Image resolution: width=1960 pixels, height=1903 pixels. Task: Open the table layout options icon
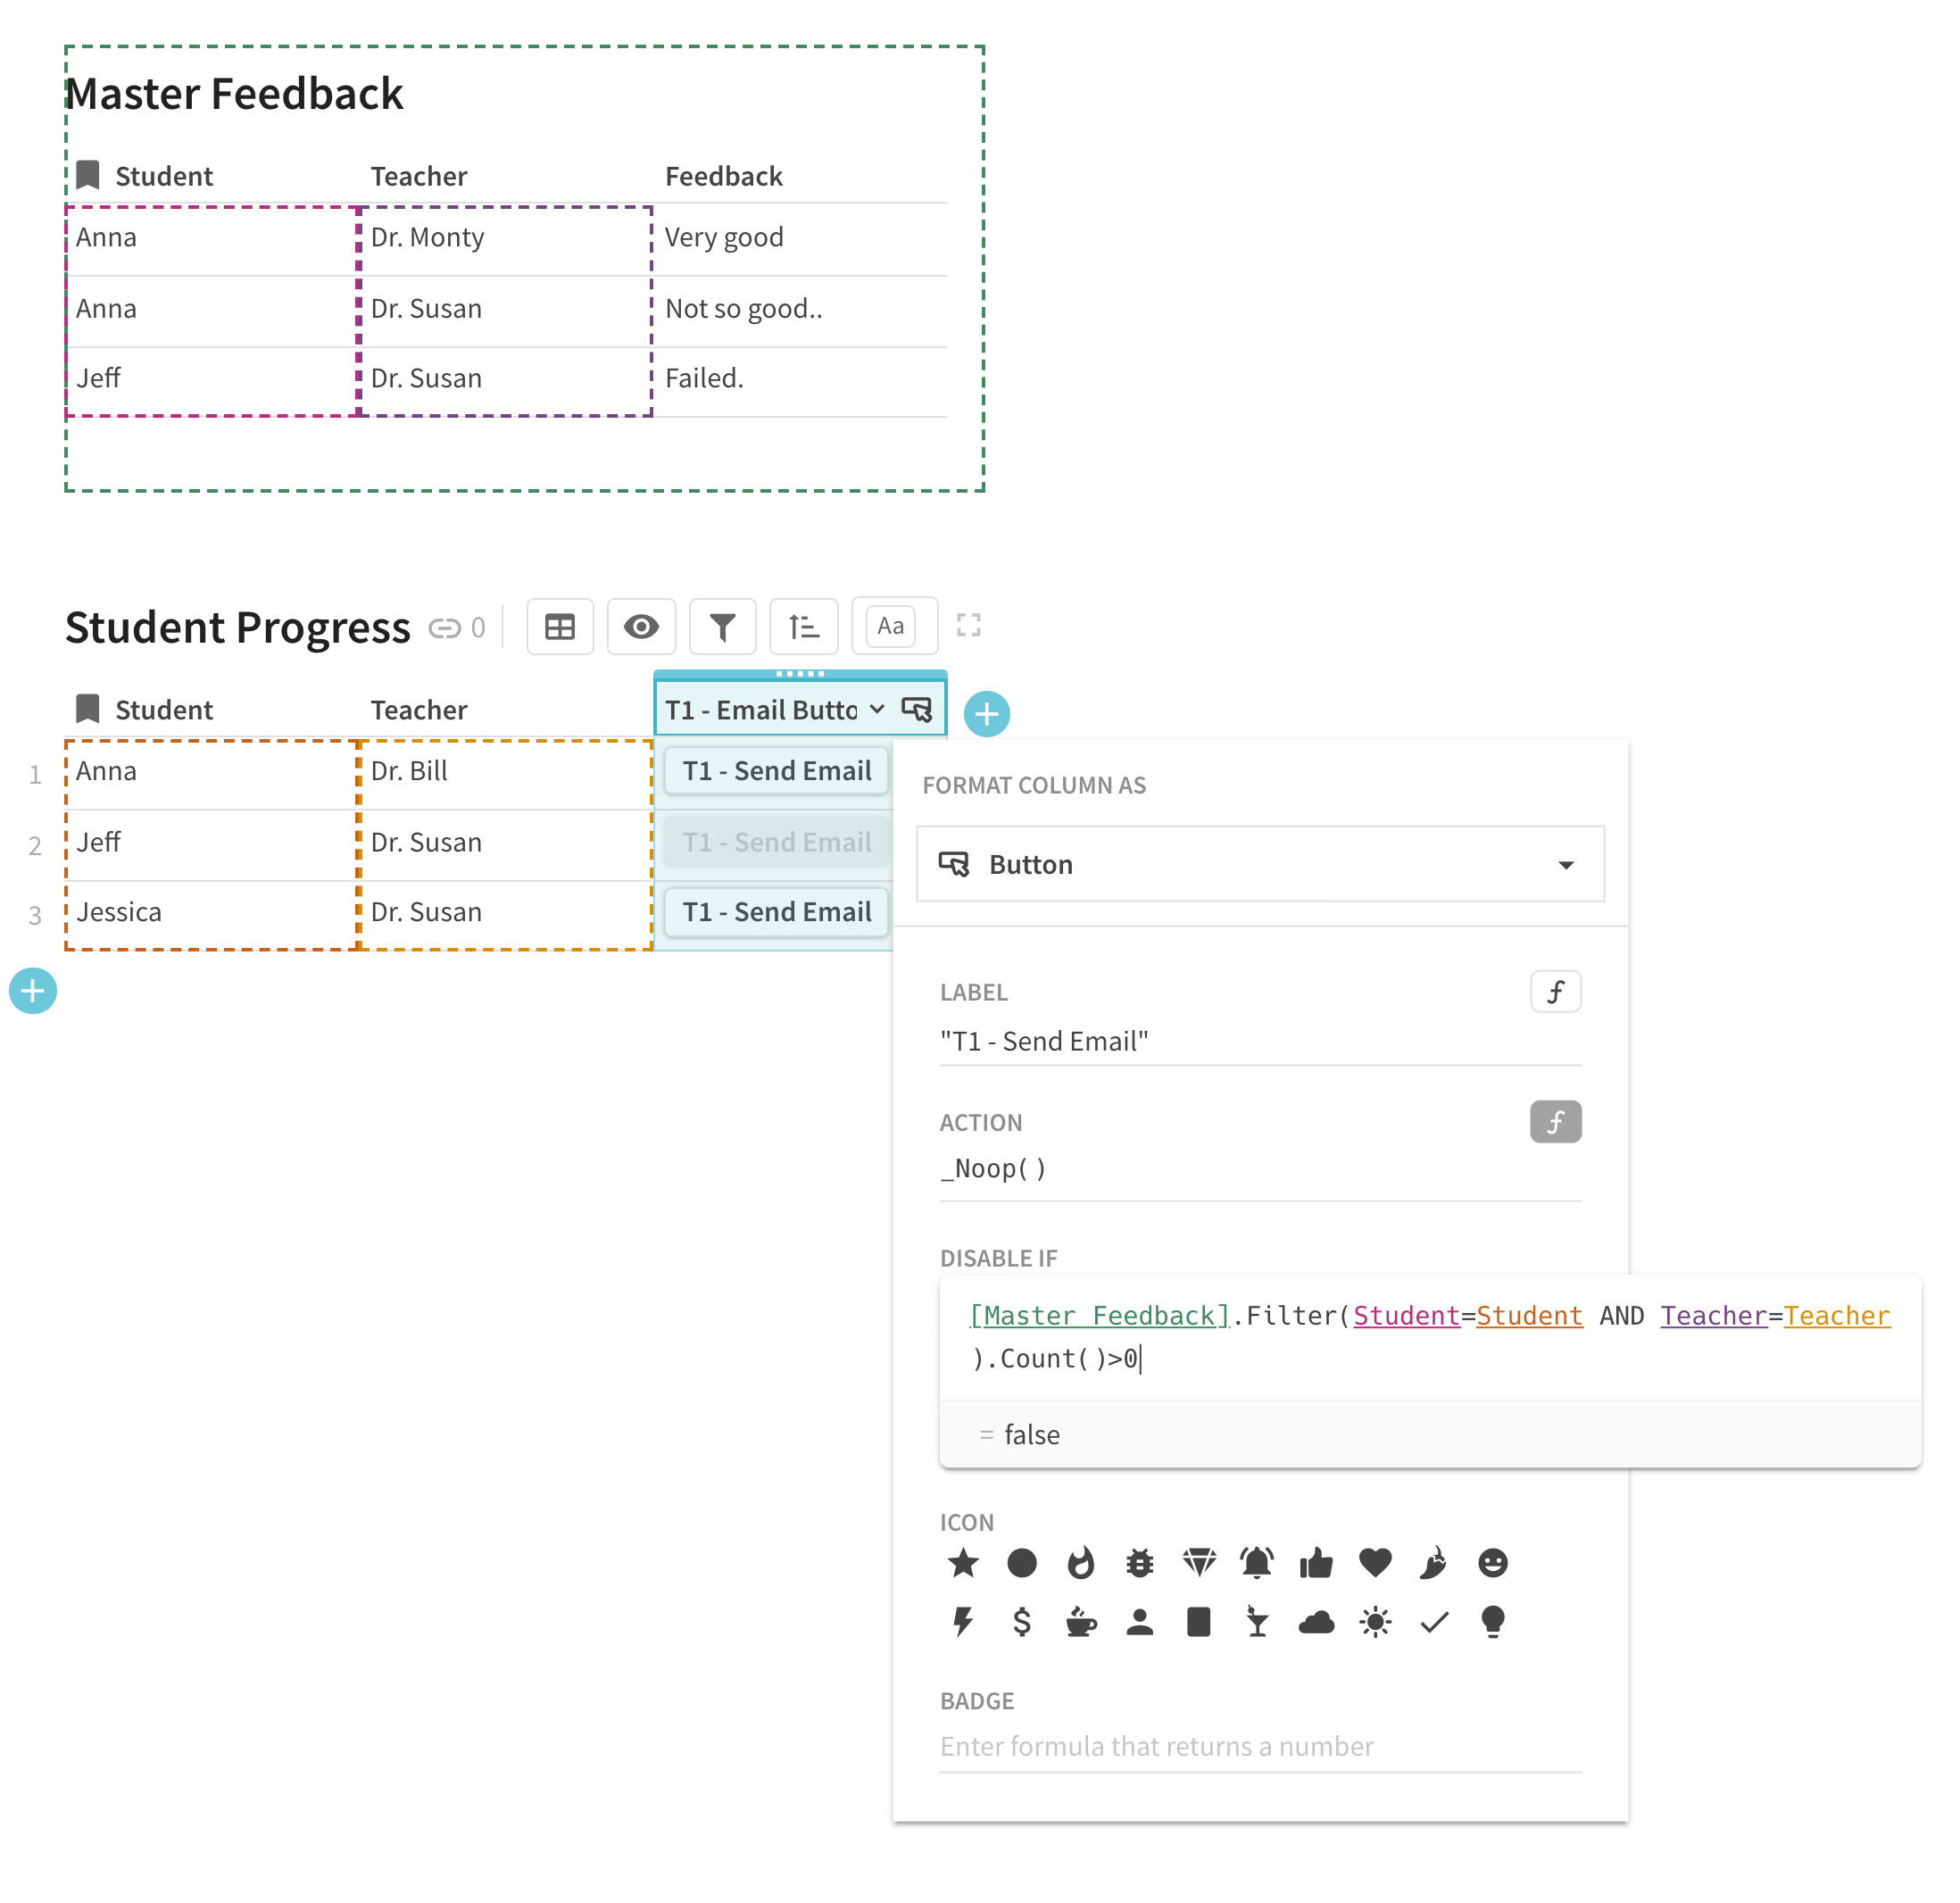tap(559, 627)
